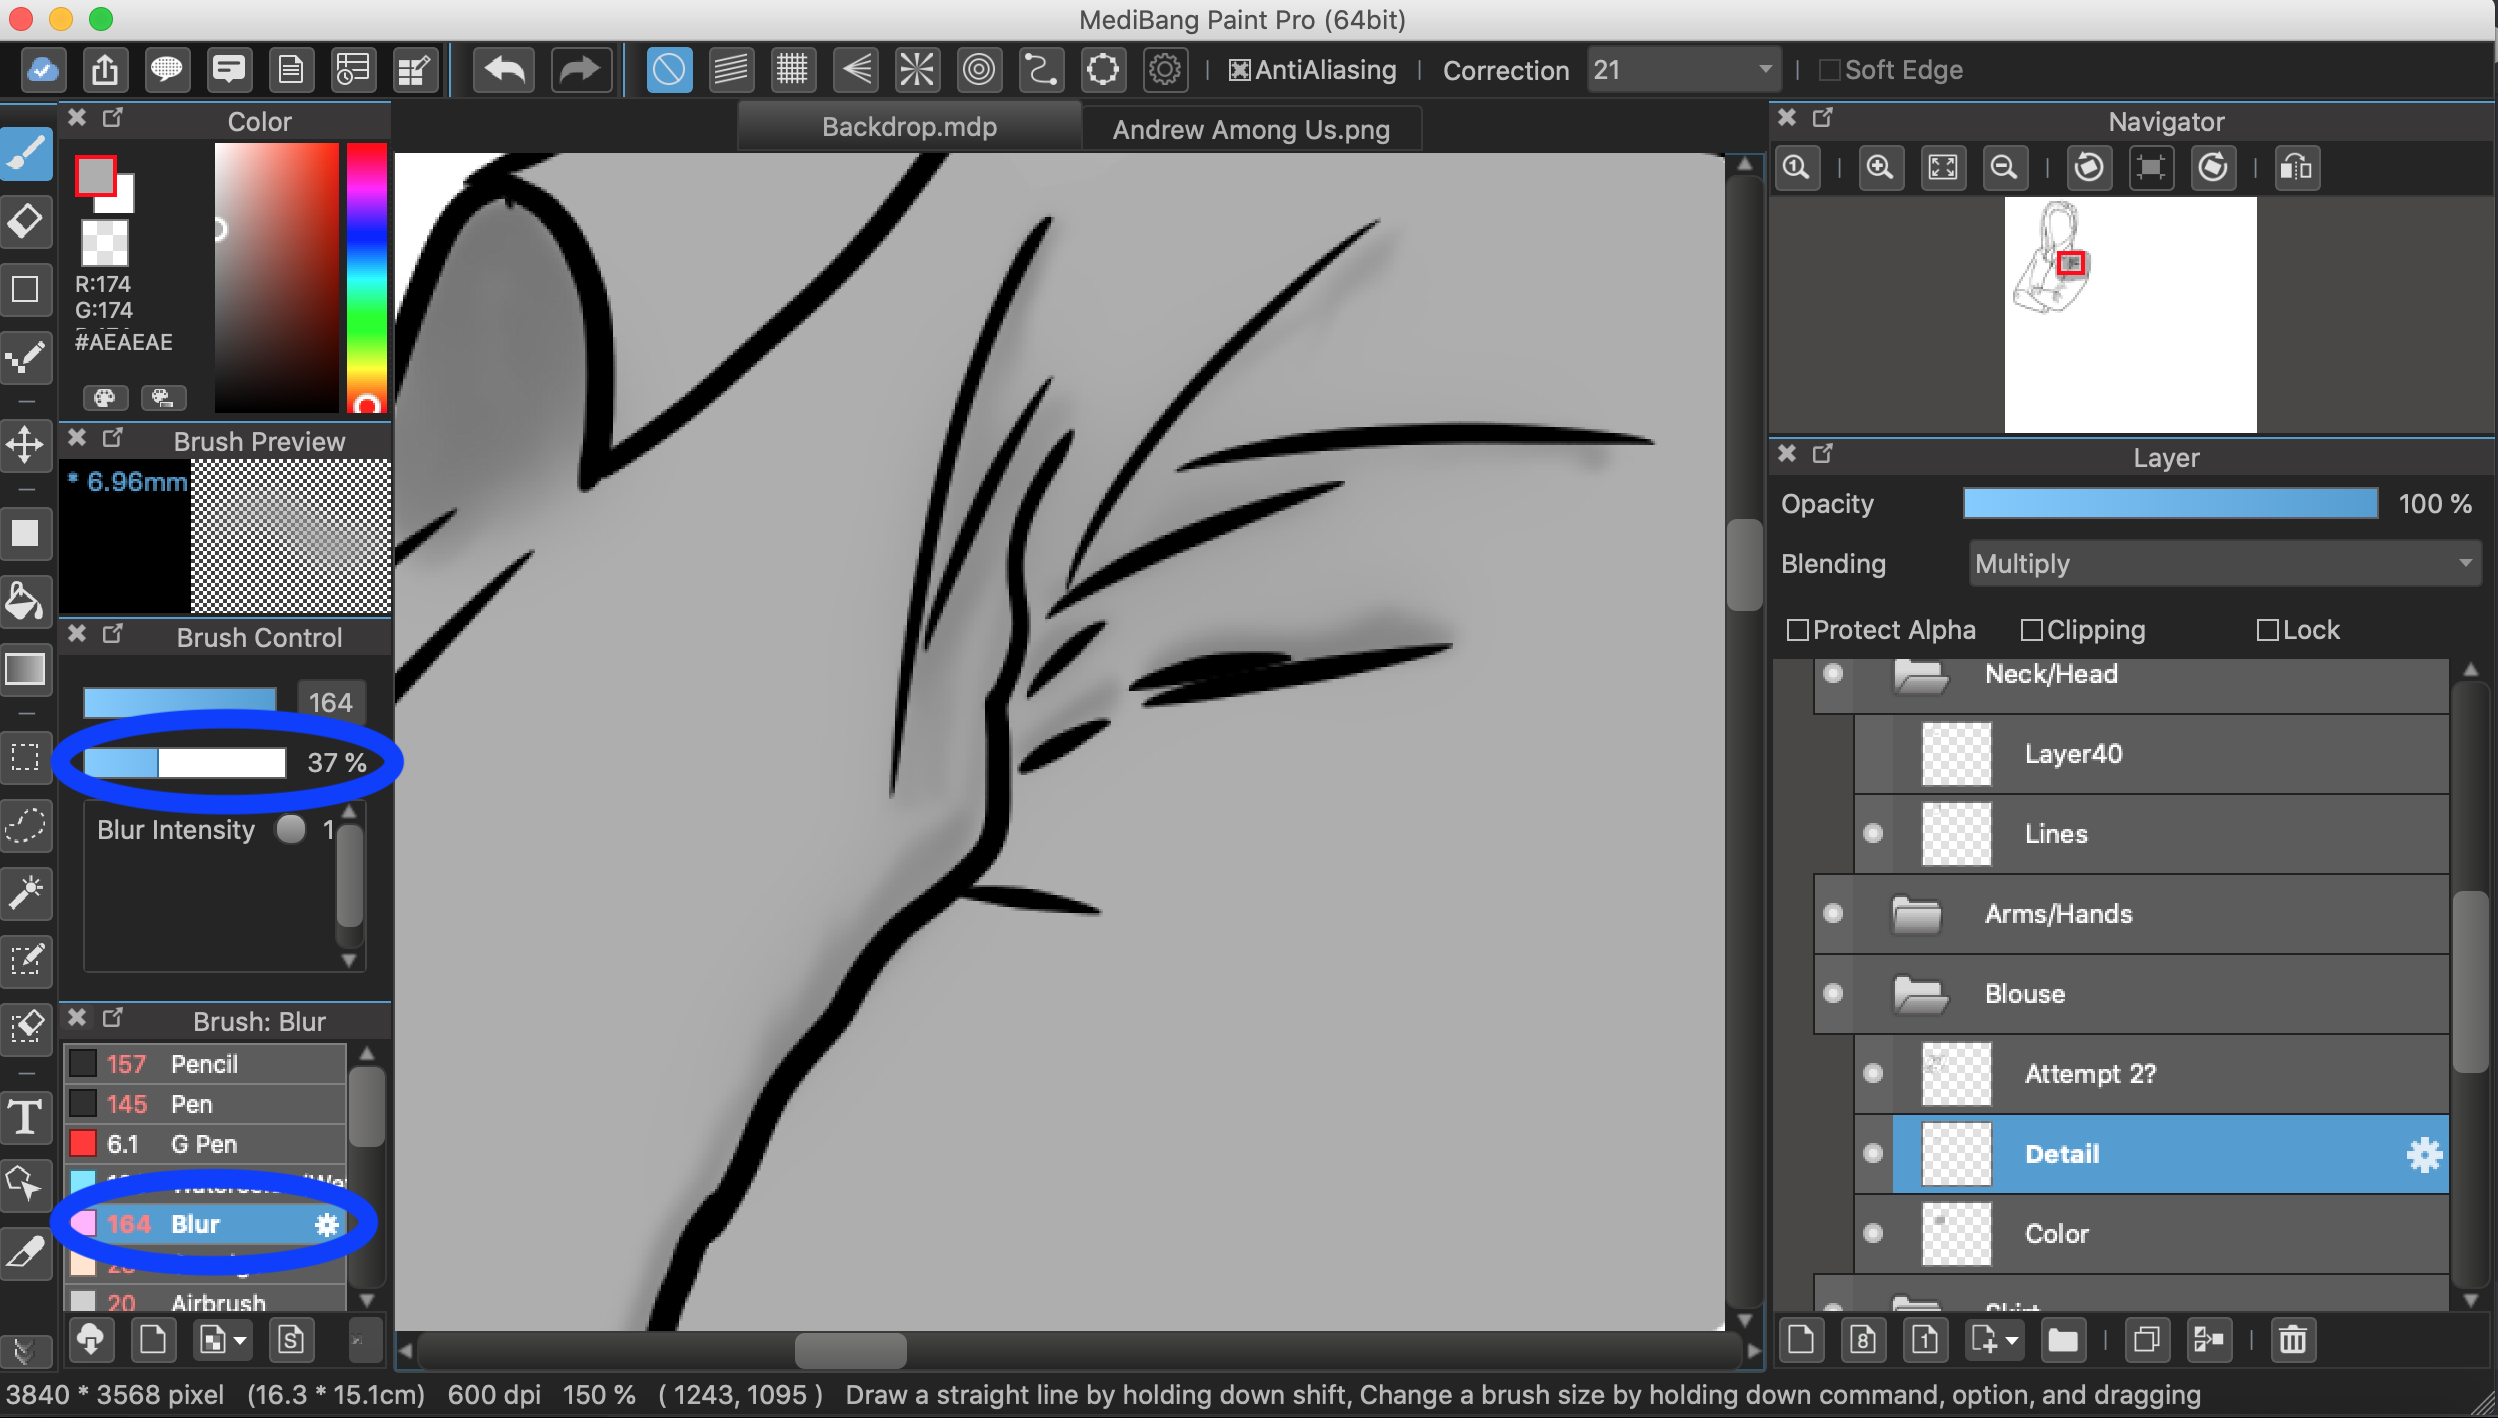2498x1418 pixels.
Task: Click the symmetry ruler icon
Action: [921, 69]
